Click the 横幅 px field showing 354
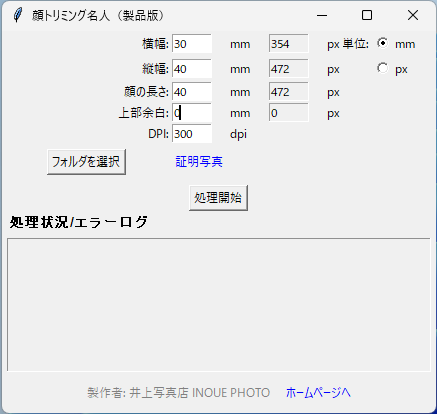Screen dimensions: 437x414 point(289,44)
